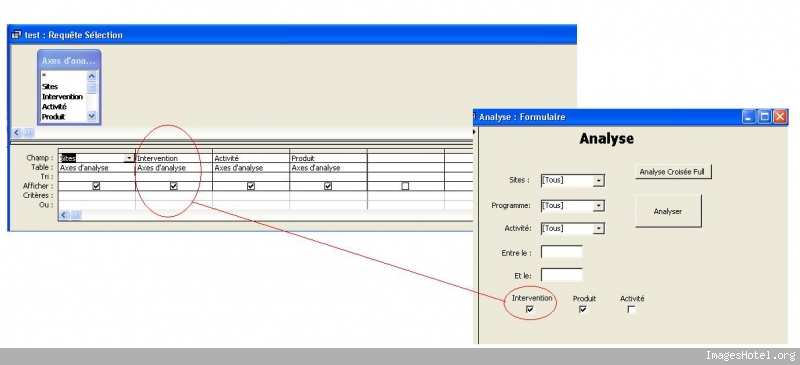Screen dimensions: 800x365
Task: Enable Afficher checkbox in the empty fifth column
Action: pyautogui.click(x=405, y=186)
